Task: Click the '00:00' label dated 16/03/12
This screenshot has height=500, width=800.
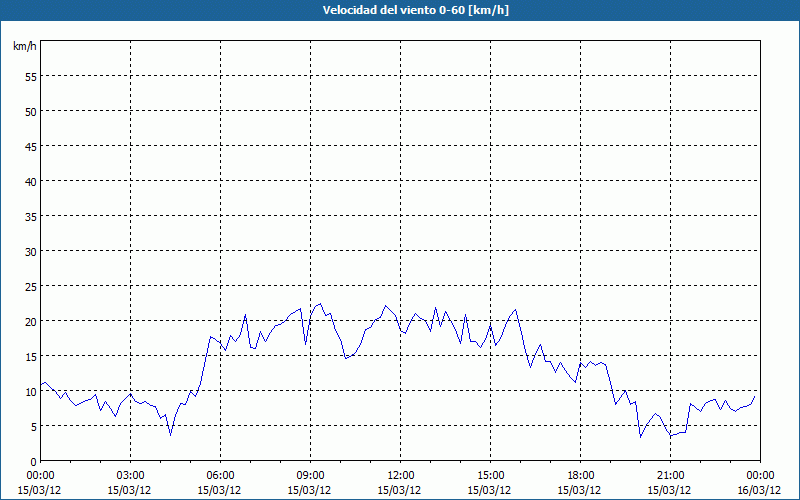Action: tap(760, 476)
